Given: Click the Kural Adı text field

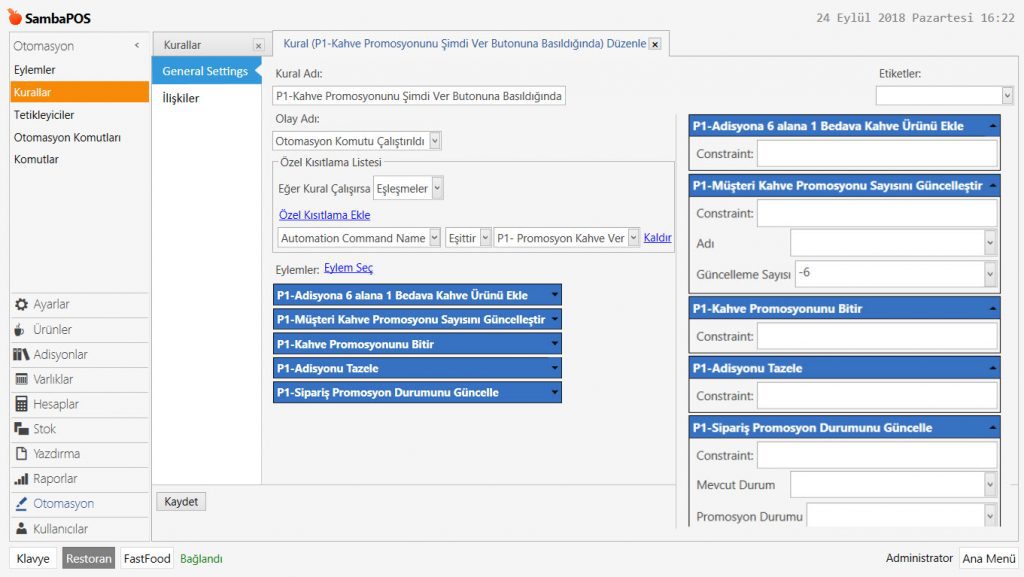Looking at the screenshot, I should 419,96.
